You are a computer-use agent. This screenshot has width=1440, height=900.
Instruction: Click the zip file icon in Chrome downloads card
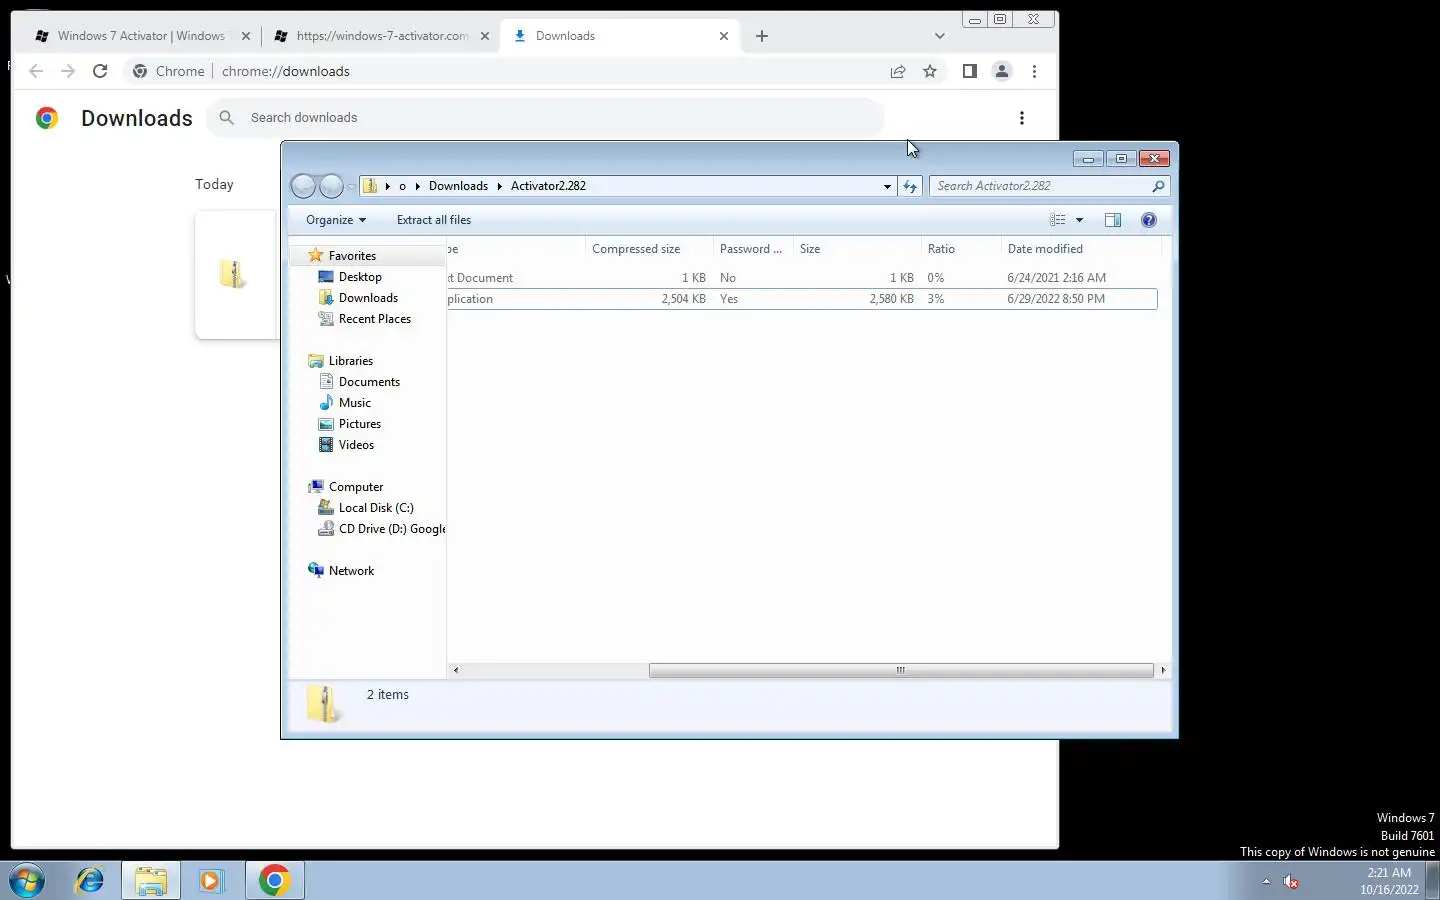pyautogui.click(x=232, y=273)
